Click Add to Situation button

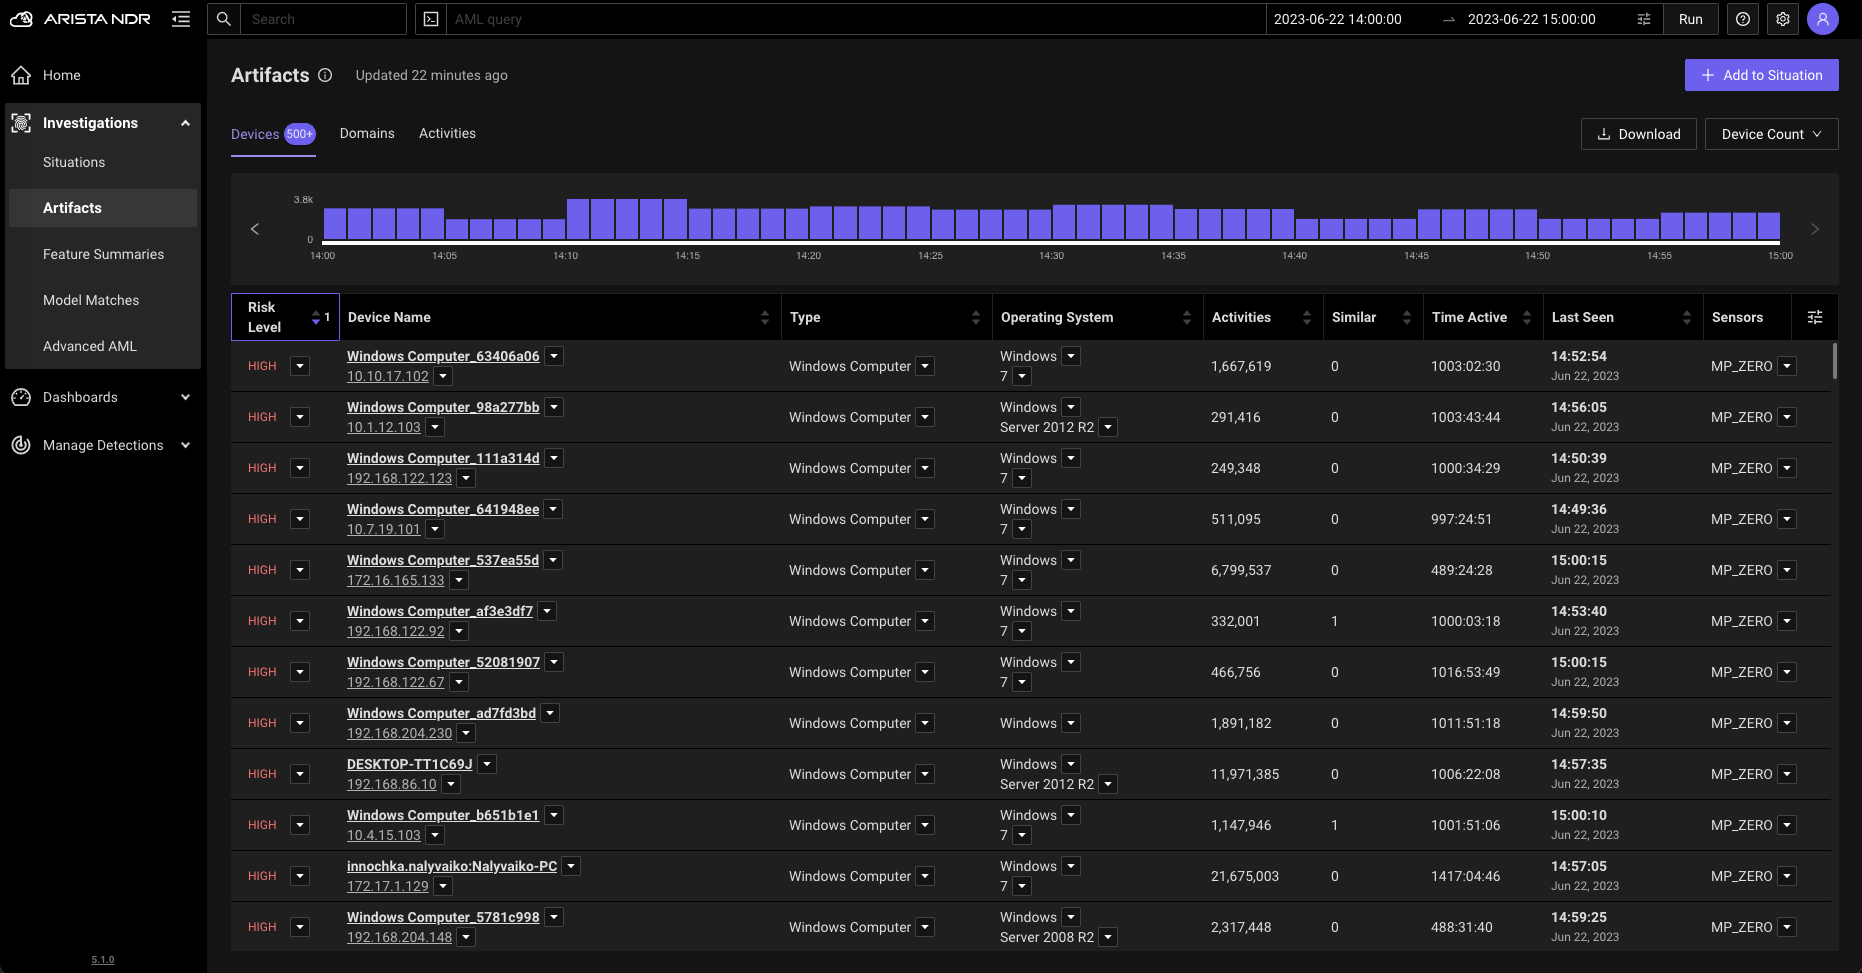tap(1761, 75)
